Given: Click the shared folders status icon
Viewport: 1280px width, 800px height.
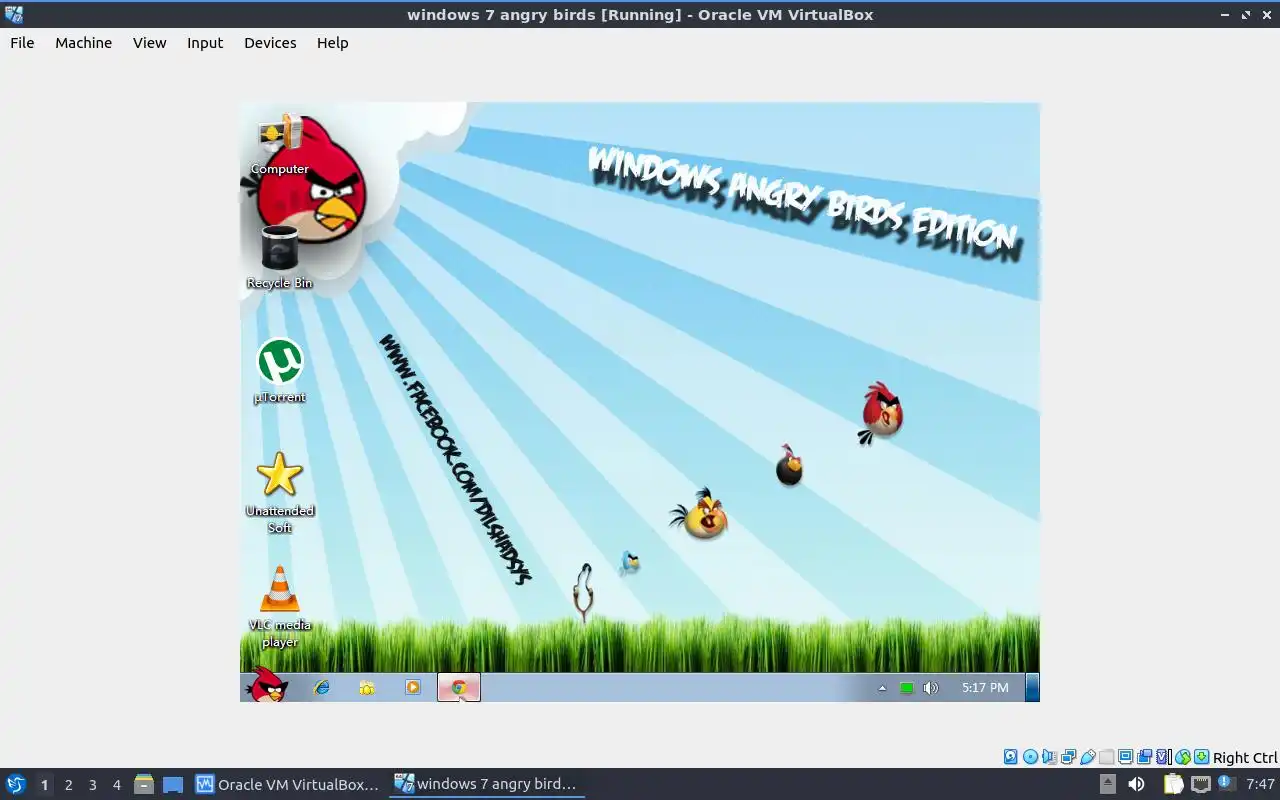Looking at the screenshot, I should point(1107,757).
